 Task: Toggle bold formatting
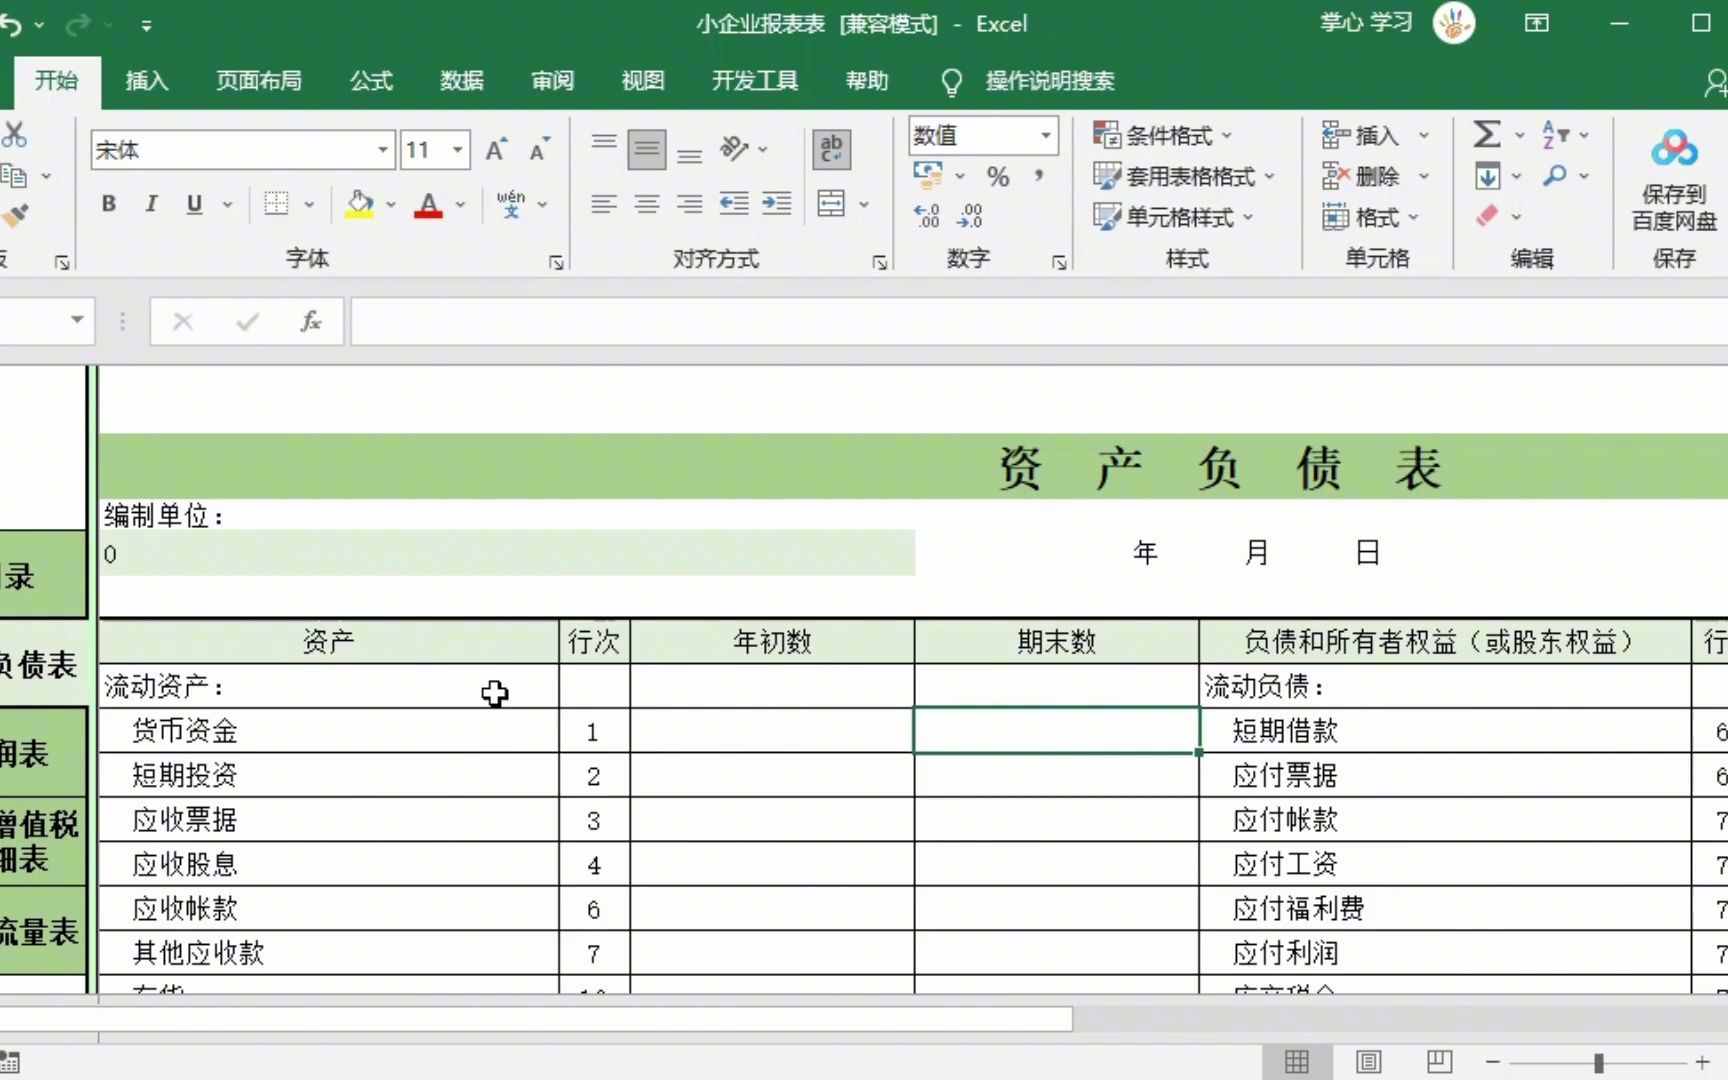(x=108, y=204)
